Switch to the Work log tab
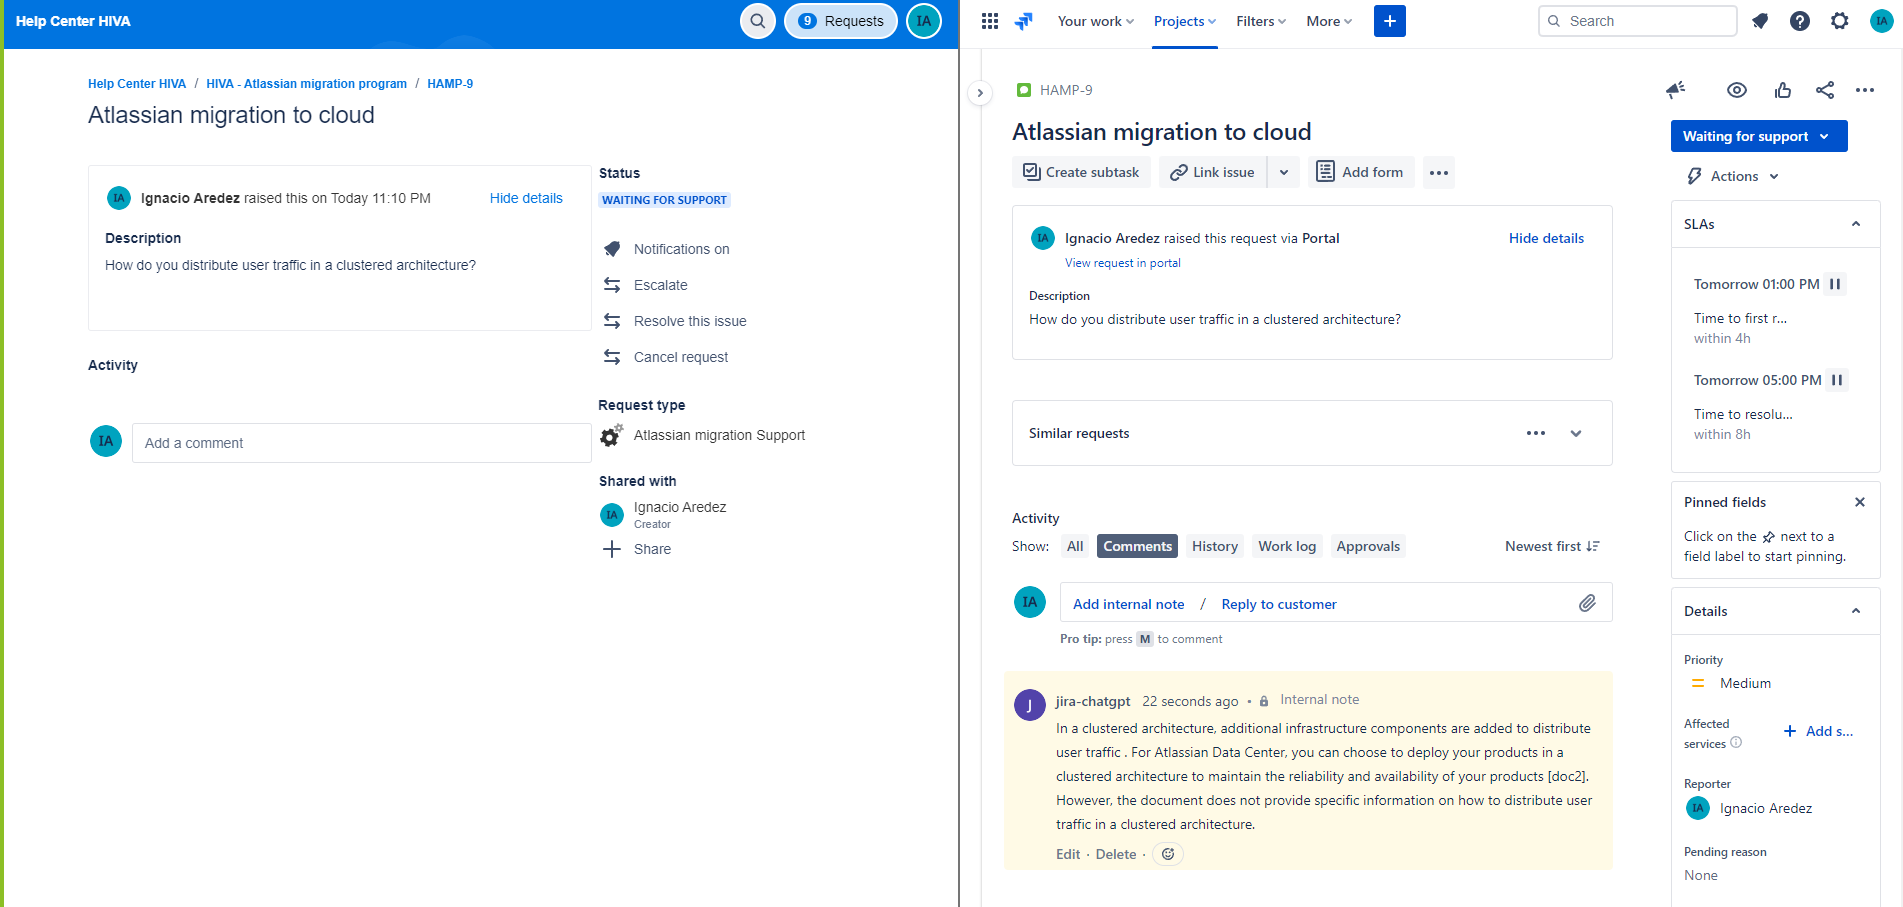Screen dimensions: 1903x907 [x=1287, y=546]
